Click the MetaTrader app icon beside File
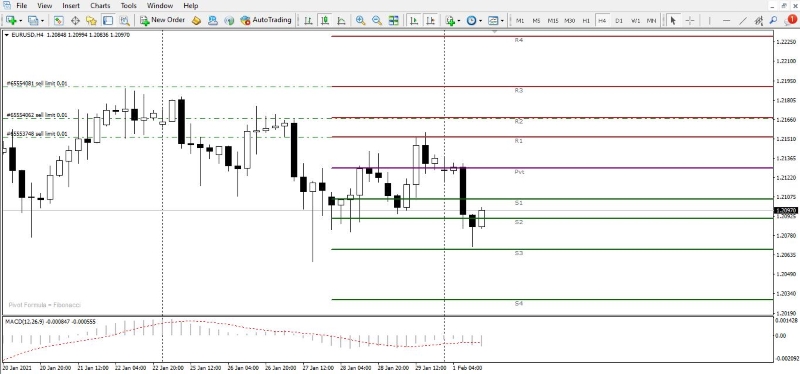800x374 pixels. (7, 6)
